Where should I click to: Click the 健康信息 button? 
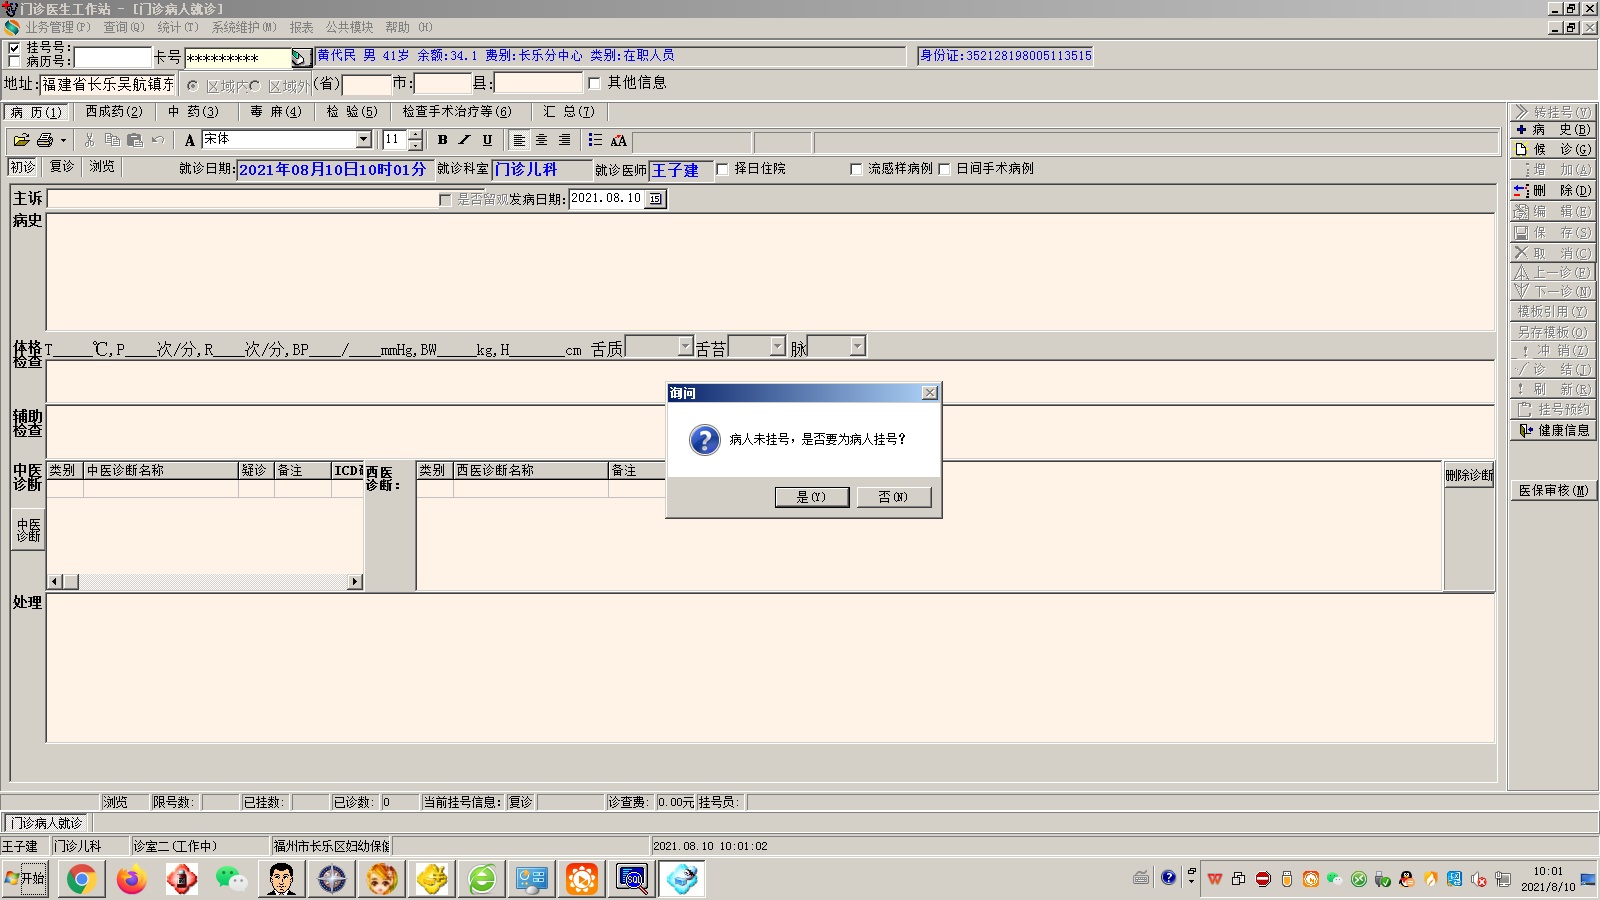coord(1552,431)
